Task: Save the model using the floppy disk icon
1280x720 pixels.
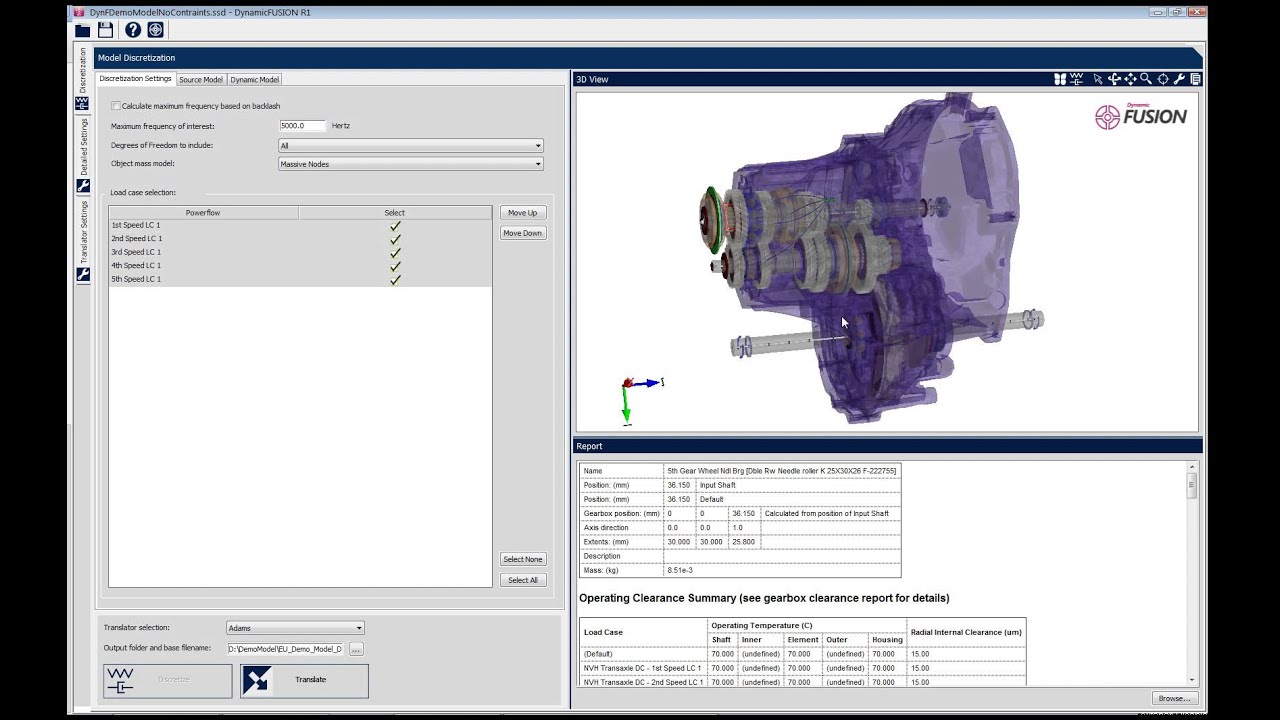Action: 105,30
